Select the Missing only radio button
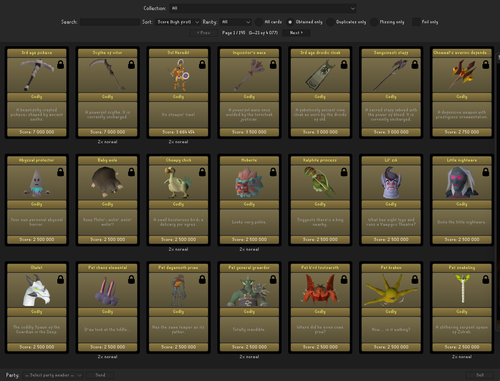 pos(374,22)
